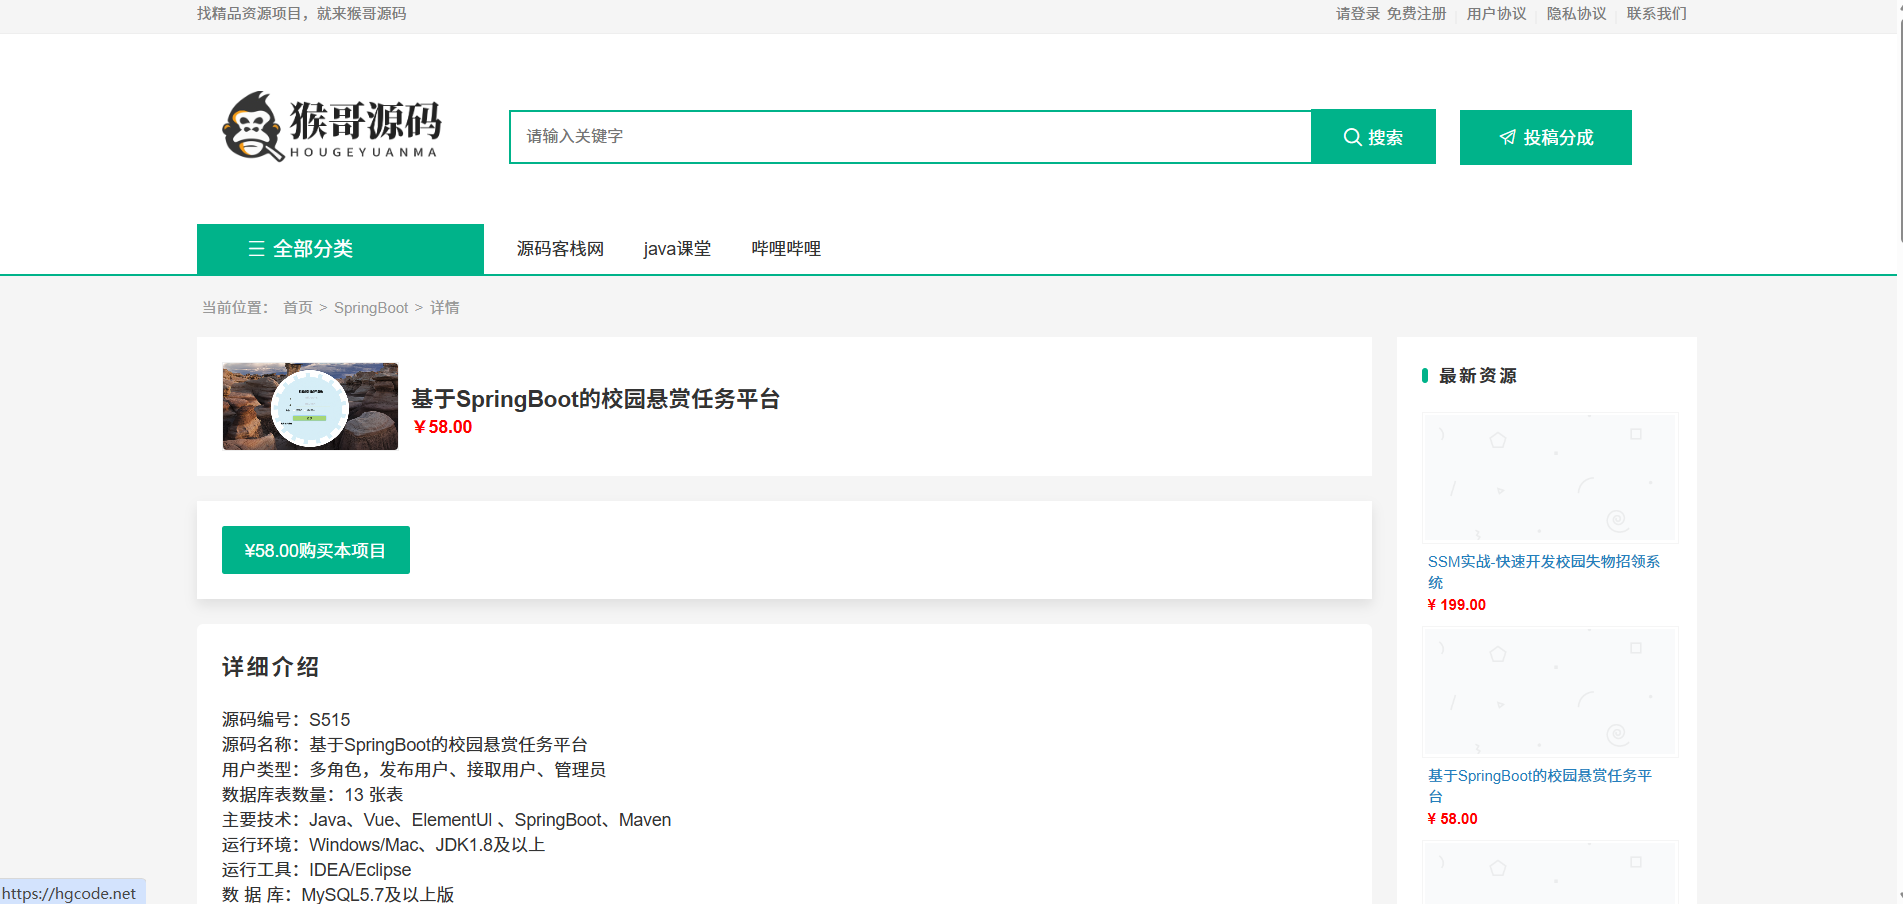Click the 数据库：MySQL5.7及以上版 line
The width and height of the screenshot is (1903, 904).
338,894
